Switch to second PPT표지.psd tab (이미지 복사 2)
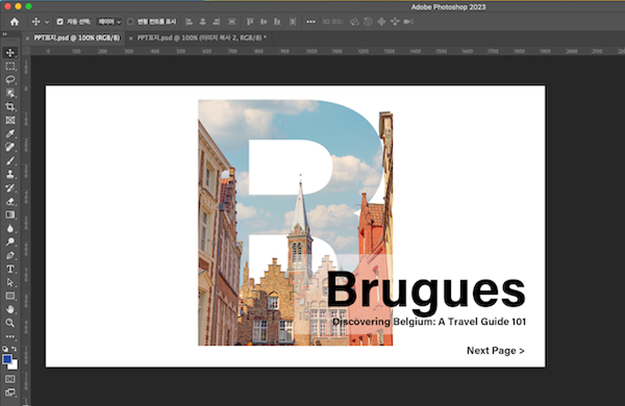The width and height of the screenshot is (625, 406). (198, 37)
